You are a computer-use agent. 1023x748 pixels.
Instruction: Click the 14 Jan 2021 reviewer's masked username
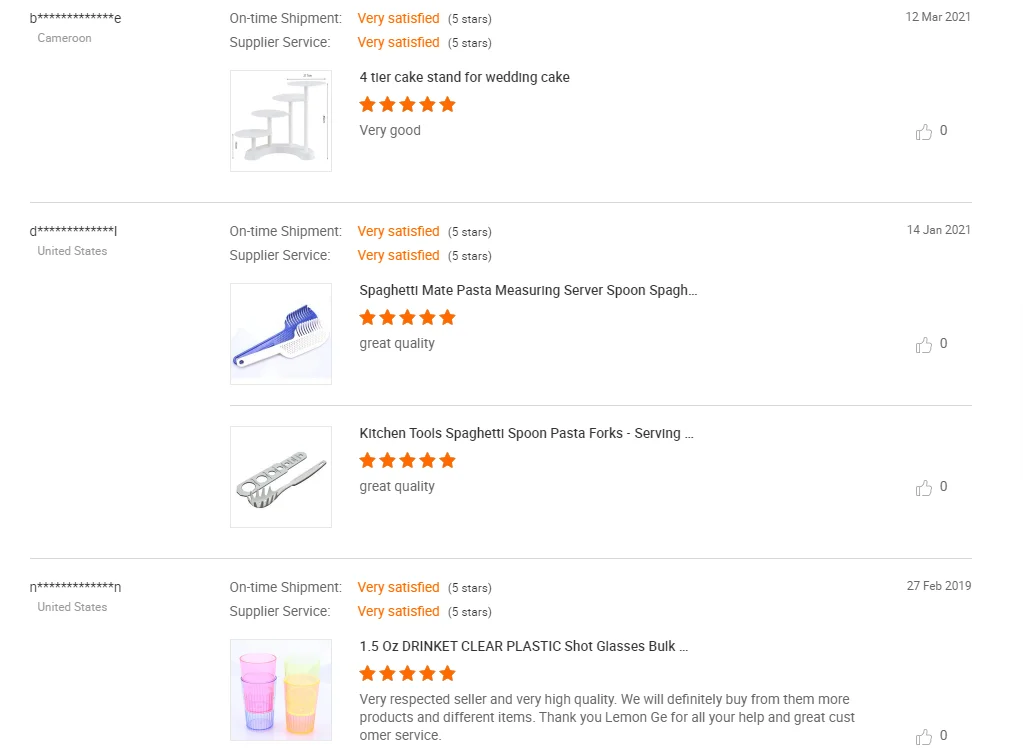[74, 231]
